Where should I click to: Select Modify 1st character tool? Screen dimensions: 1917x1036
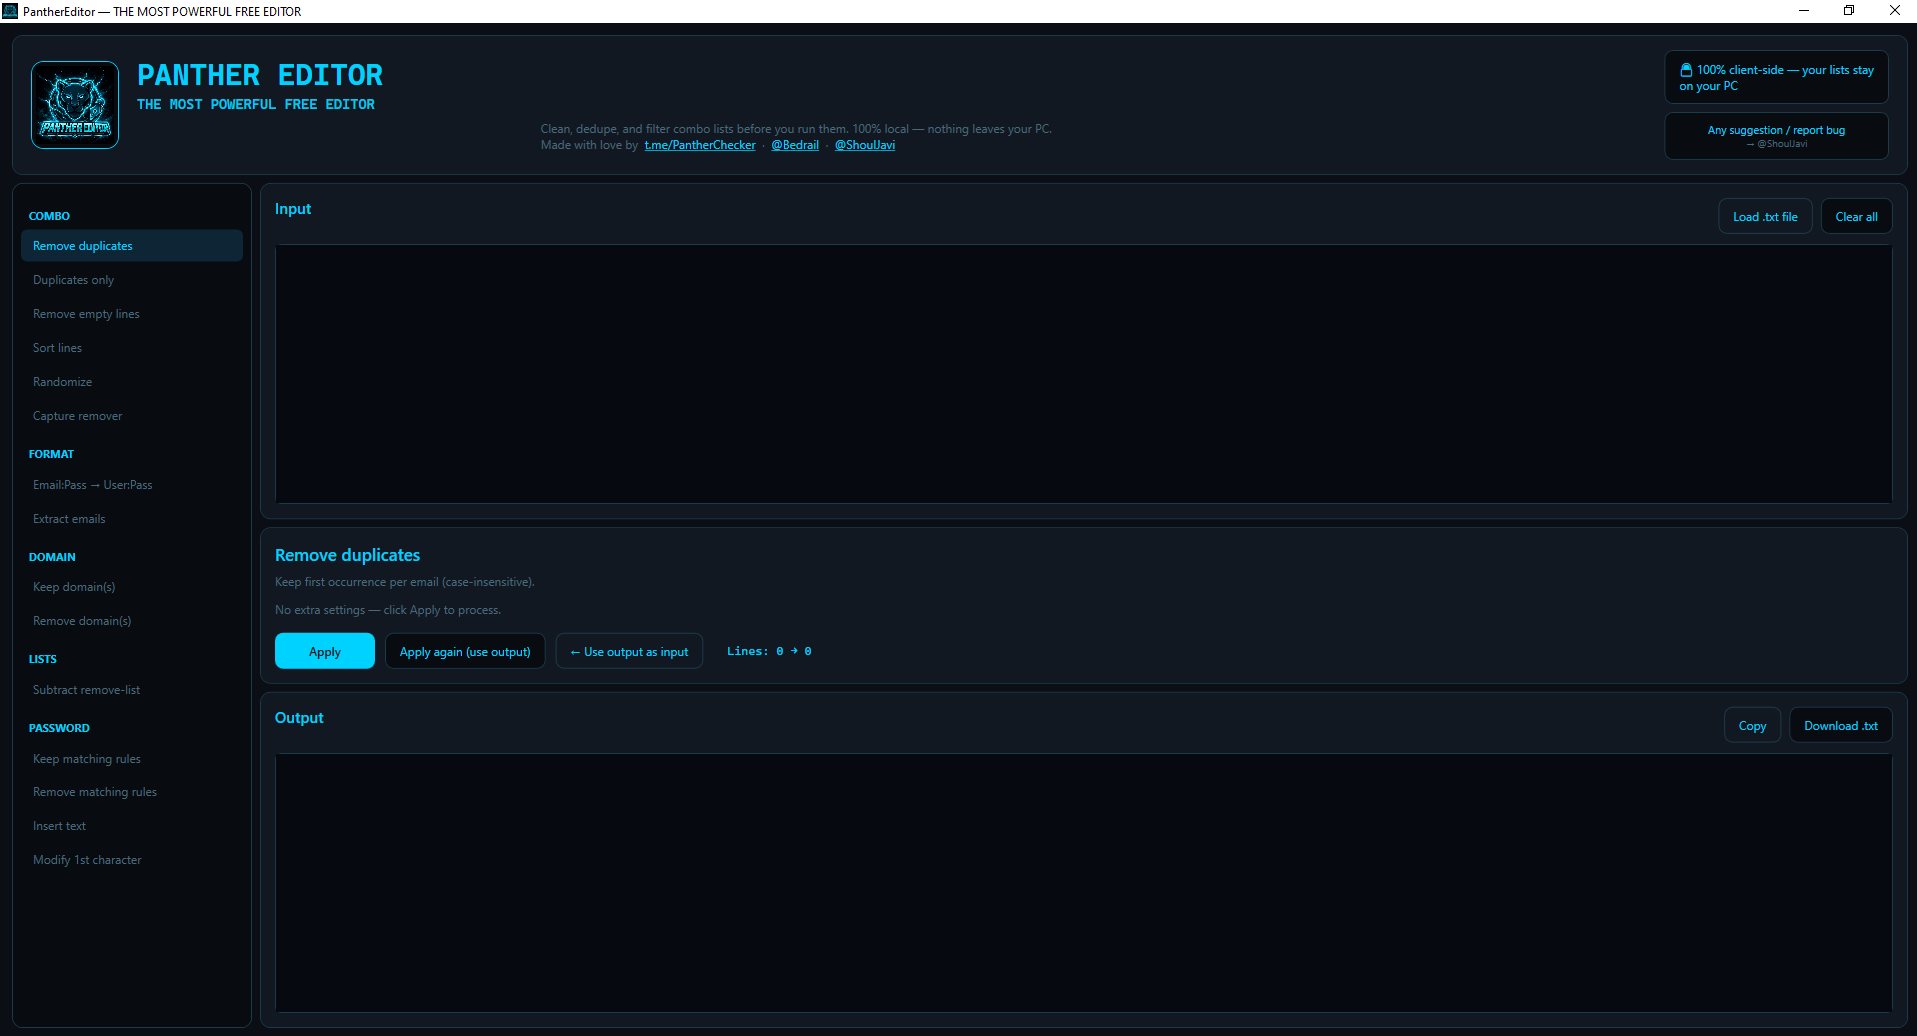click(132, 860)
